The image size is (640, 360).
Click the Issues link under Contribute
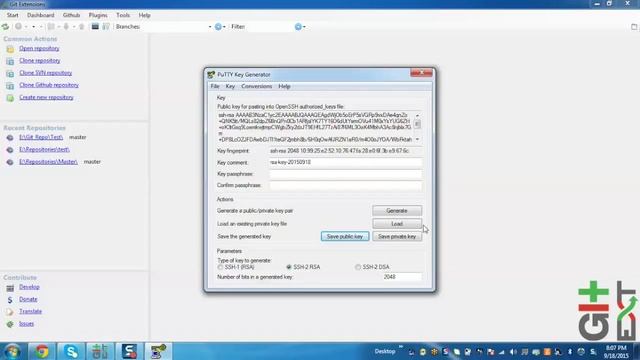27,324
